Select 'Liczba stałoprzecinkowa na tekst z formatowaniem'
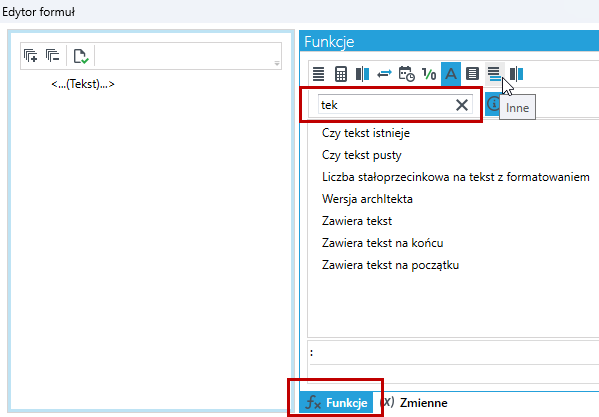This screenshot has height=417, width=599. tap(456, 177)
